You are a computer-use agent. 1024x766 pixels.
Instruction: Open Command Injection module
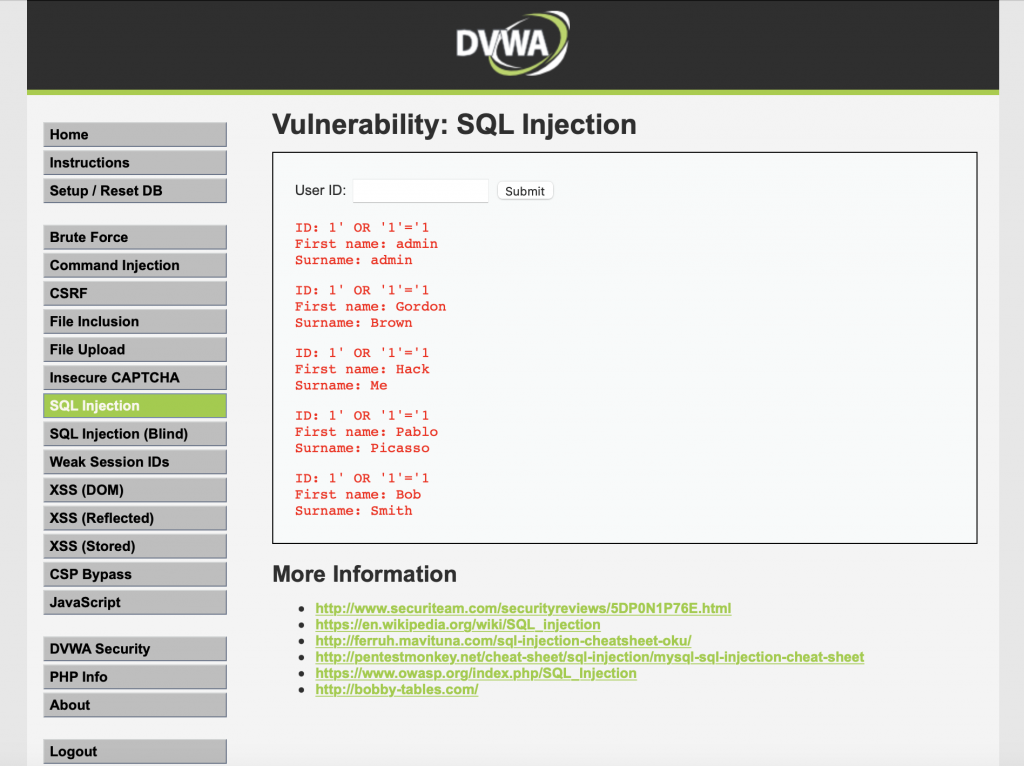(x=135, y=265)
